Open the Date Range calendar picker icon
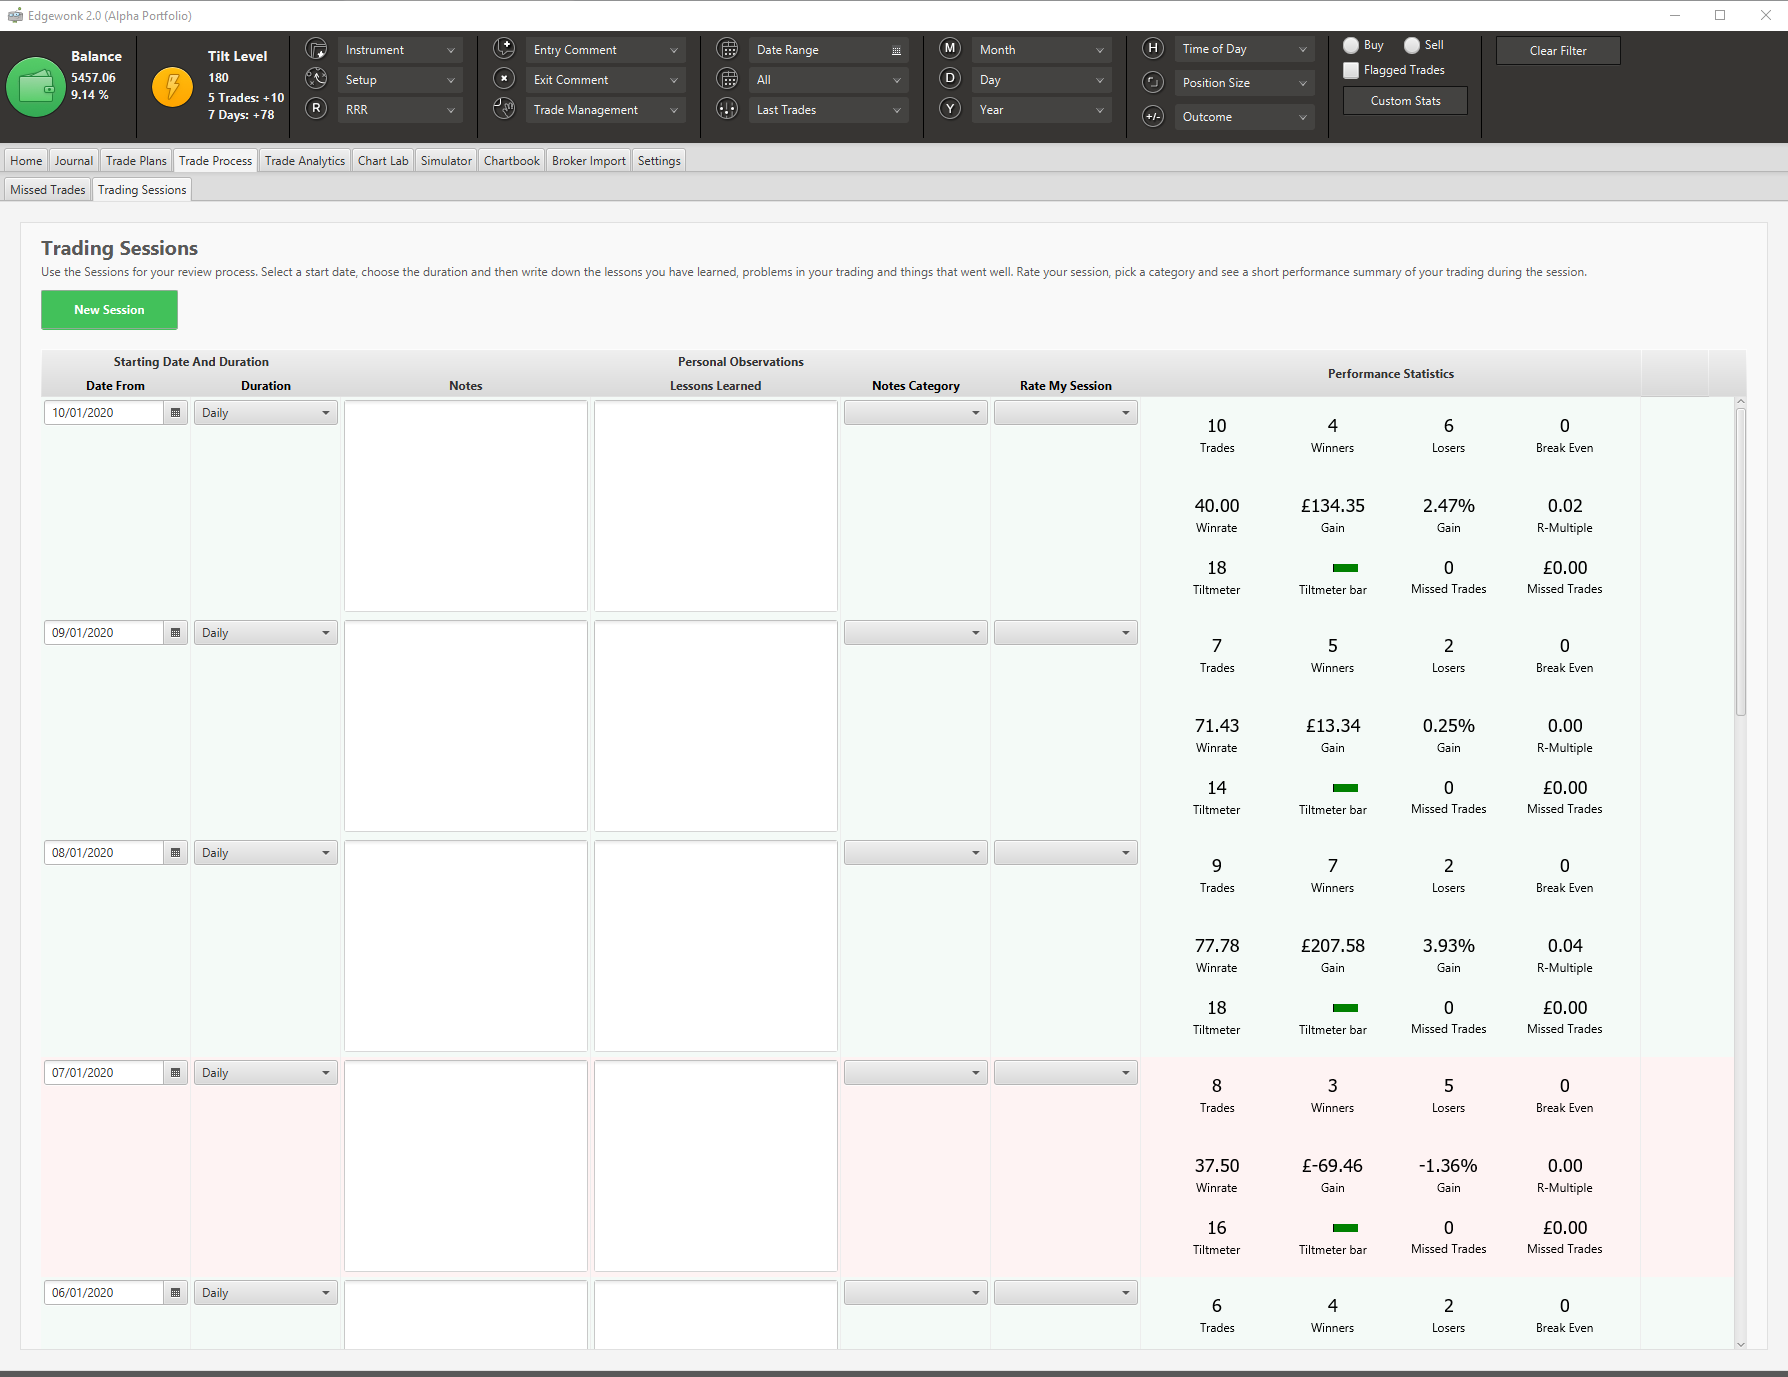 [896, 50]
